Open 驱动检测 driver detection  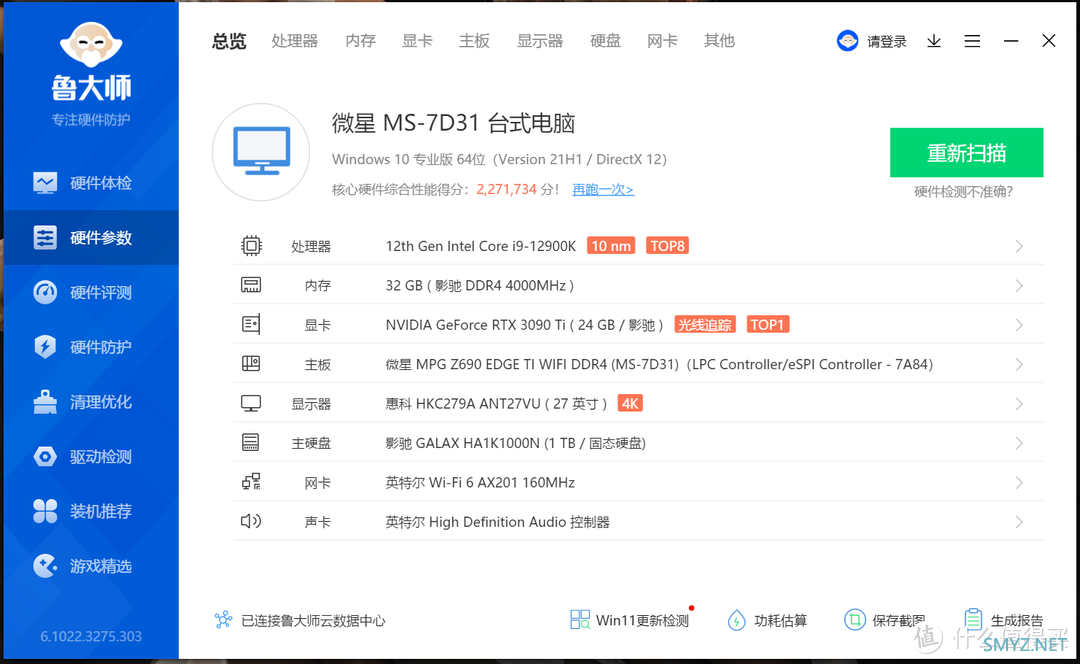[x=91, y=457]
